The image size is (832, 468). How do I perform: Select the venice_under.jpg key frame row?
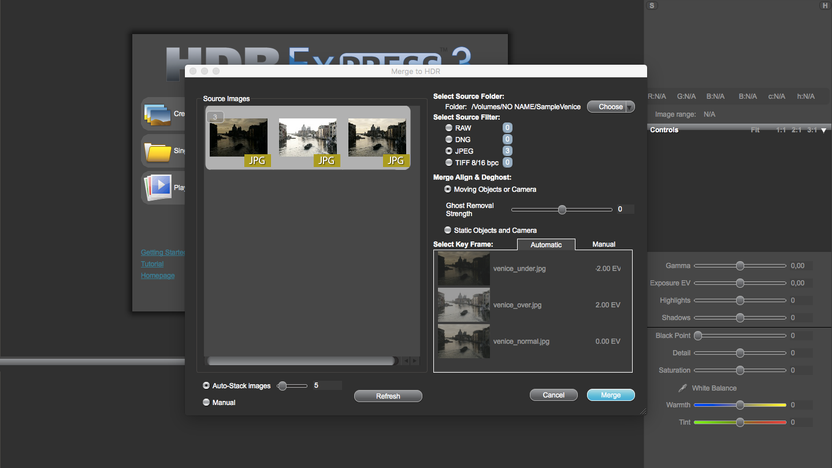pyautogui.click(x=533, y=268)
